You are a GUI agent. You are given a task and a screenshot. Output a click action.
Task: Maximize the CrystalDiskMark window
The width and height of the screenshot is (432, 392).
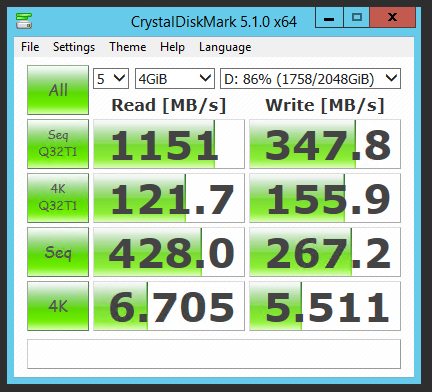coord(357,17)
